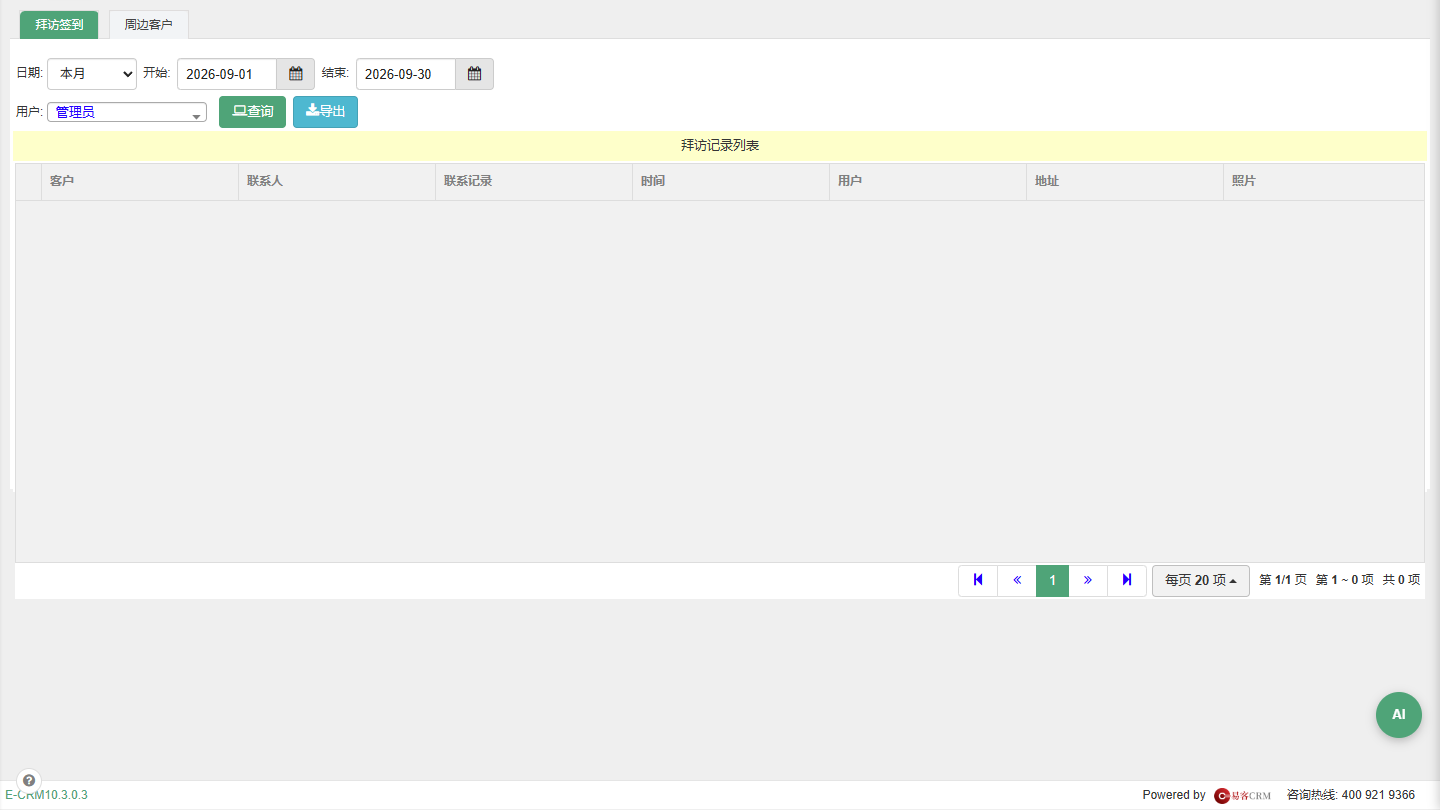
Task: Click the 联系记录 column header
Action: pos(534,182)
